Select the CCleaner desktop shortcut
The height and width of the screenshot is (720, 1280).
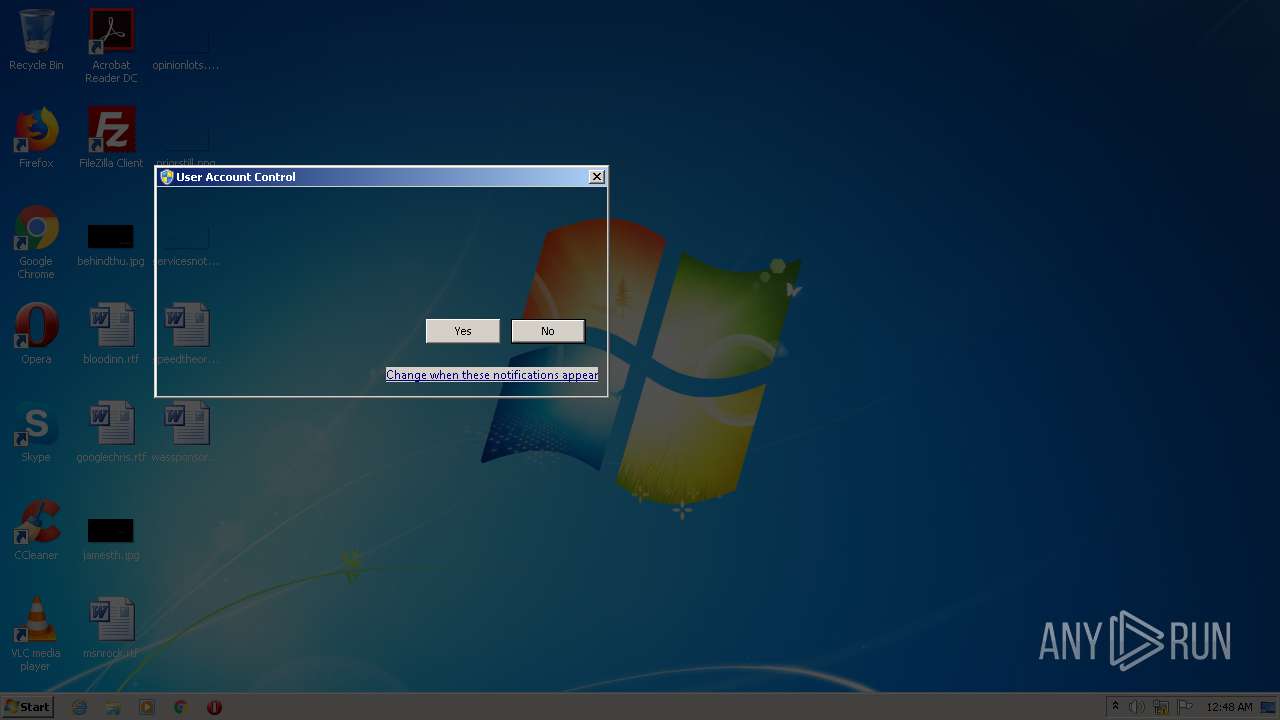[36, 530]
